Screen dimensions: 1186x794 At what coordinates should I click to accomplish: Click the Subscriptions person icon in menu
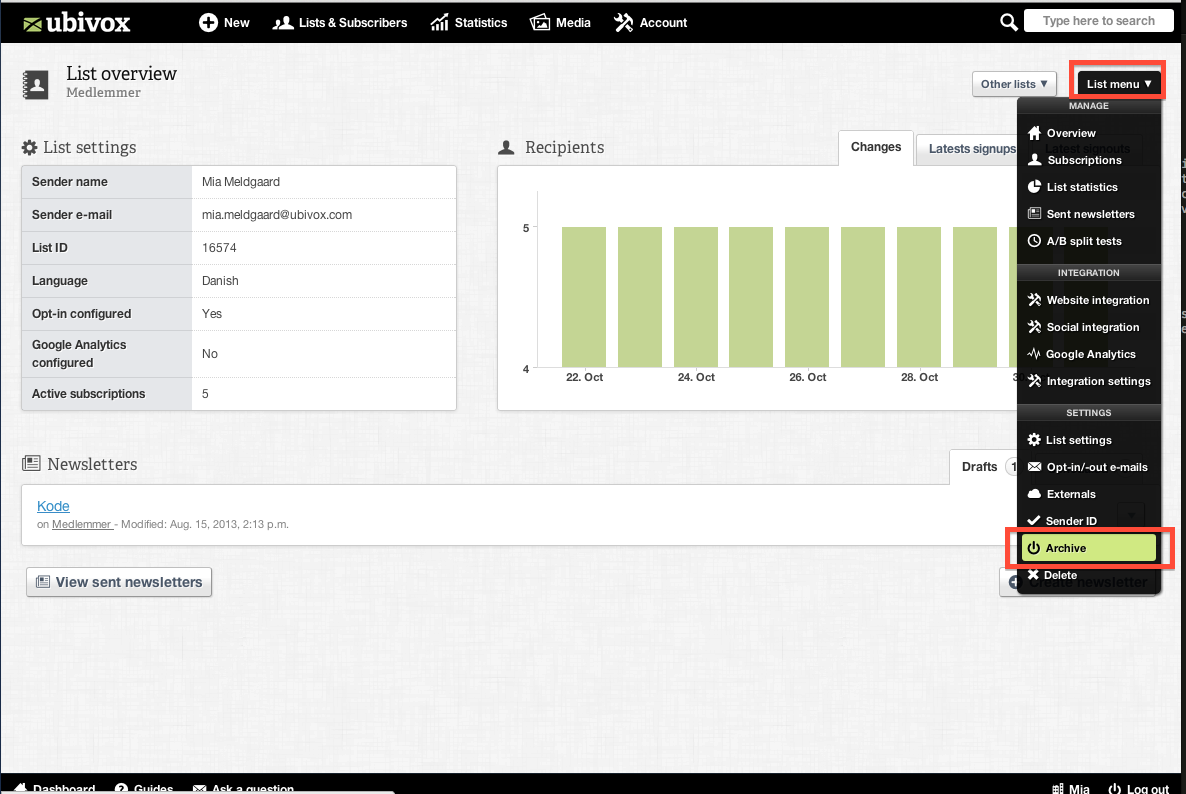(1034, 160)
